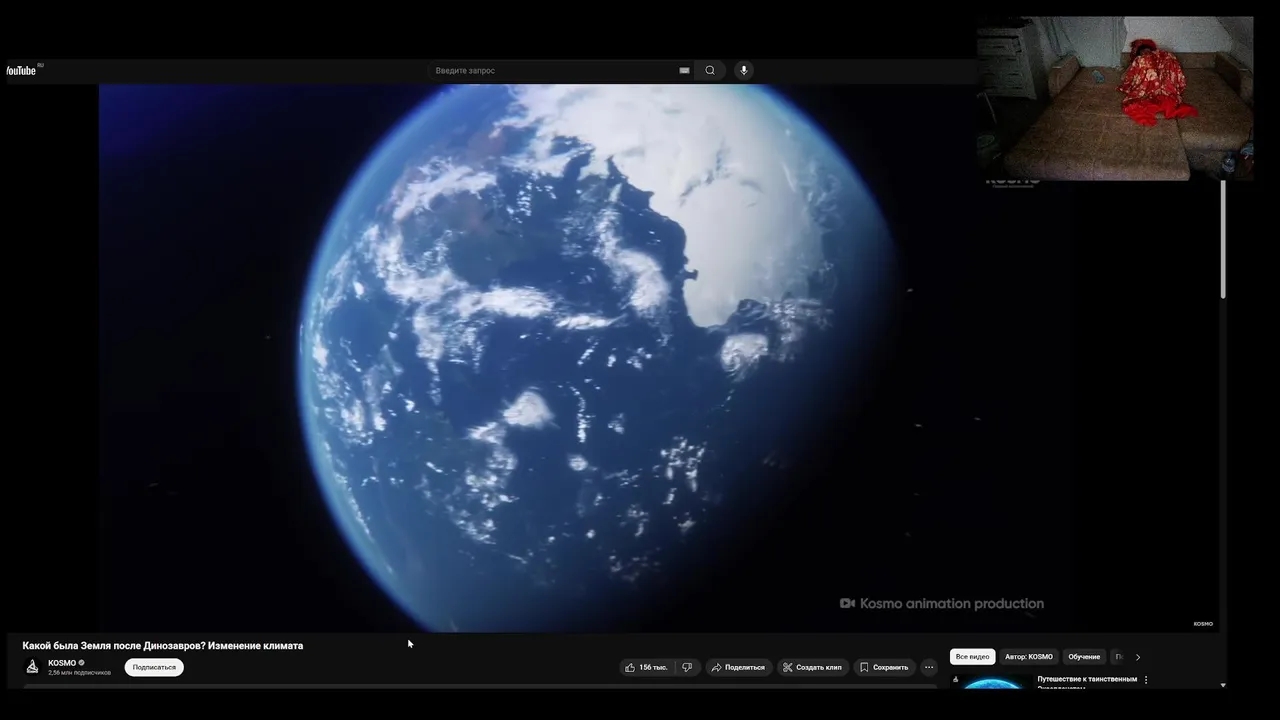Select the 'Автор: KOSMO' filter chip
1280x720 pixels.
[x=1029, y=657]
